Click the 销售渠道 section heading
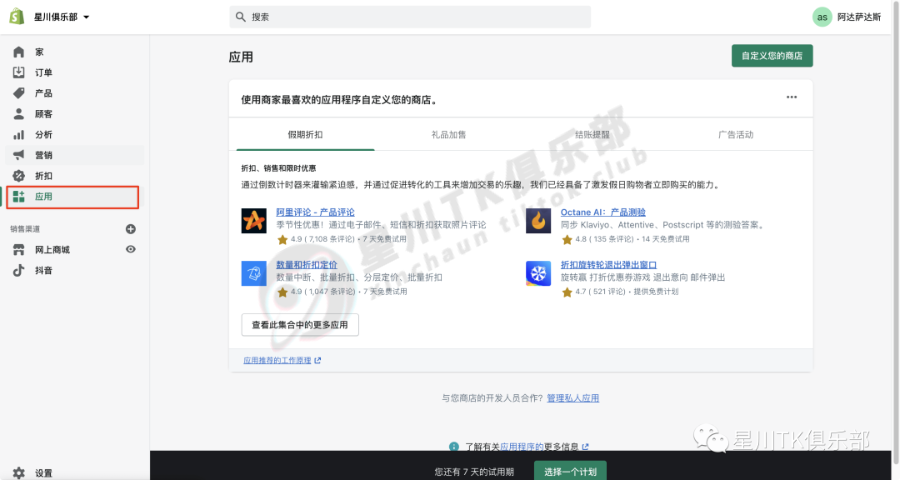This screenshot has width=900, height=480. [x=25, y=229]
